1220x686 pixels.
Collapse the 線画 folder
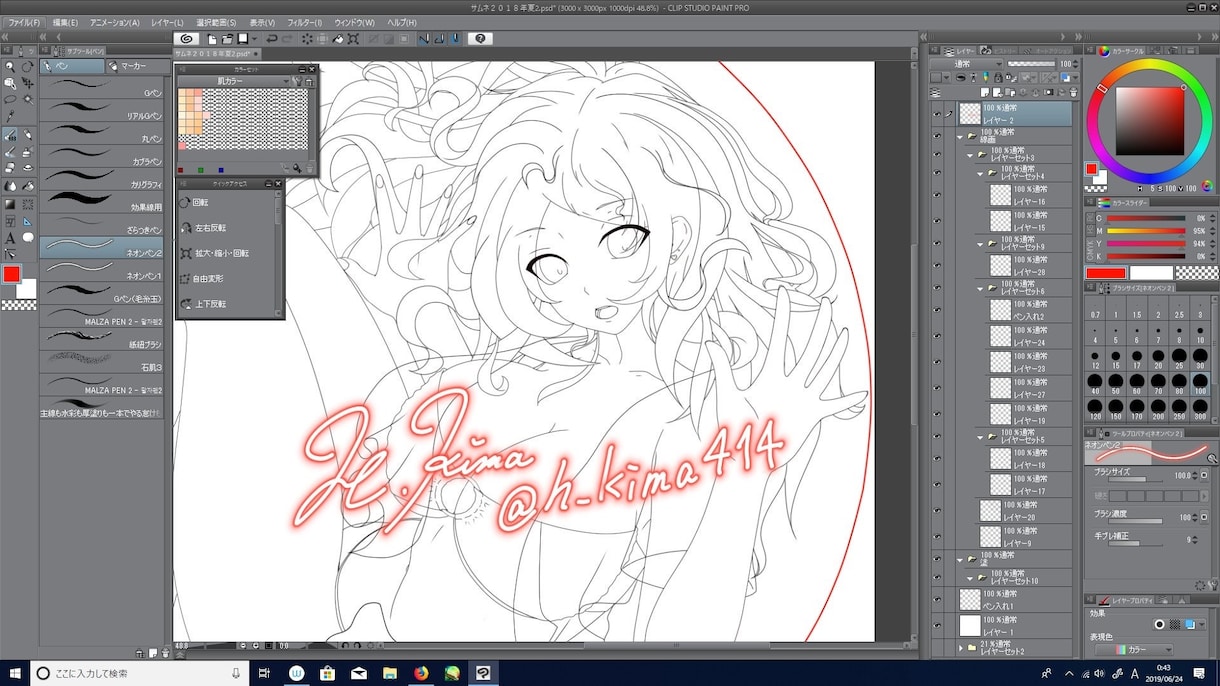tap(960, 137)
